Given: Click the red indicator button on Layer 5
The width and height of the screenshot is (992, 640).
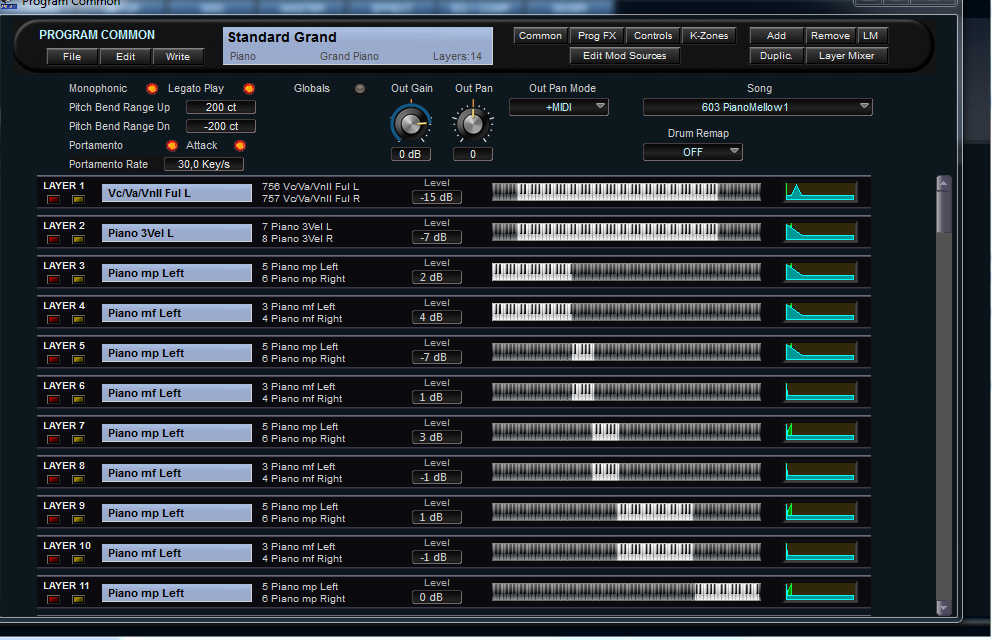Looking at the screenshot, I should tap(53, 360).
